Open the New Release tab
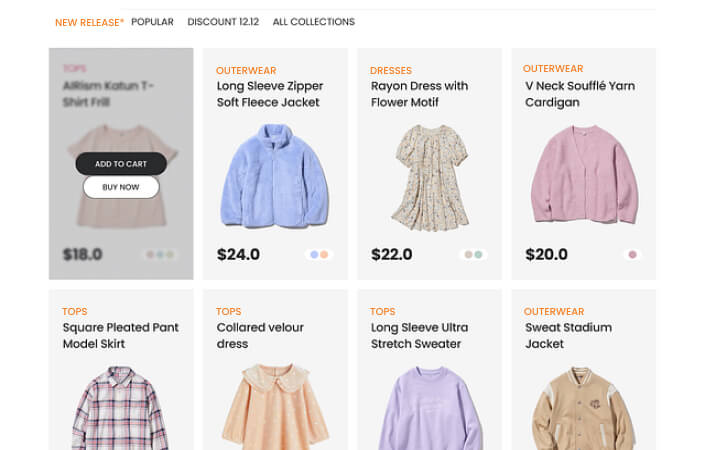 click(89, 22)
